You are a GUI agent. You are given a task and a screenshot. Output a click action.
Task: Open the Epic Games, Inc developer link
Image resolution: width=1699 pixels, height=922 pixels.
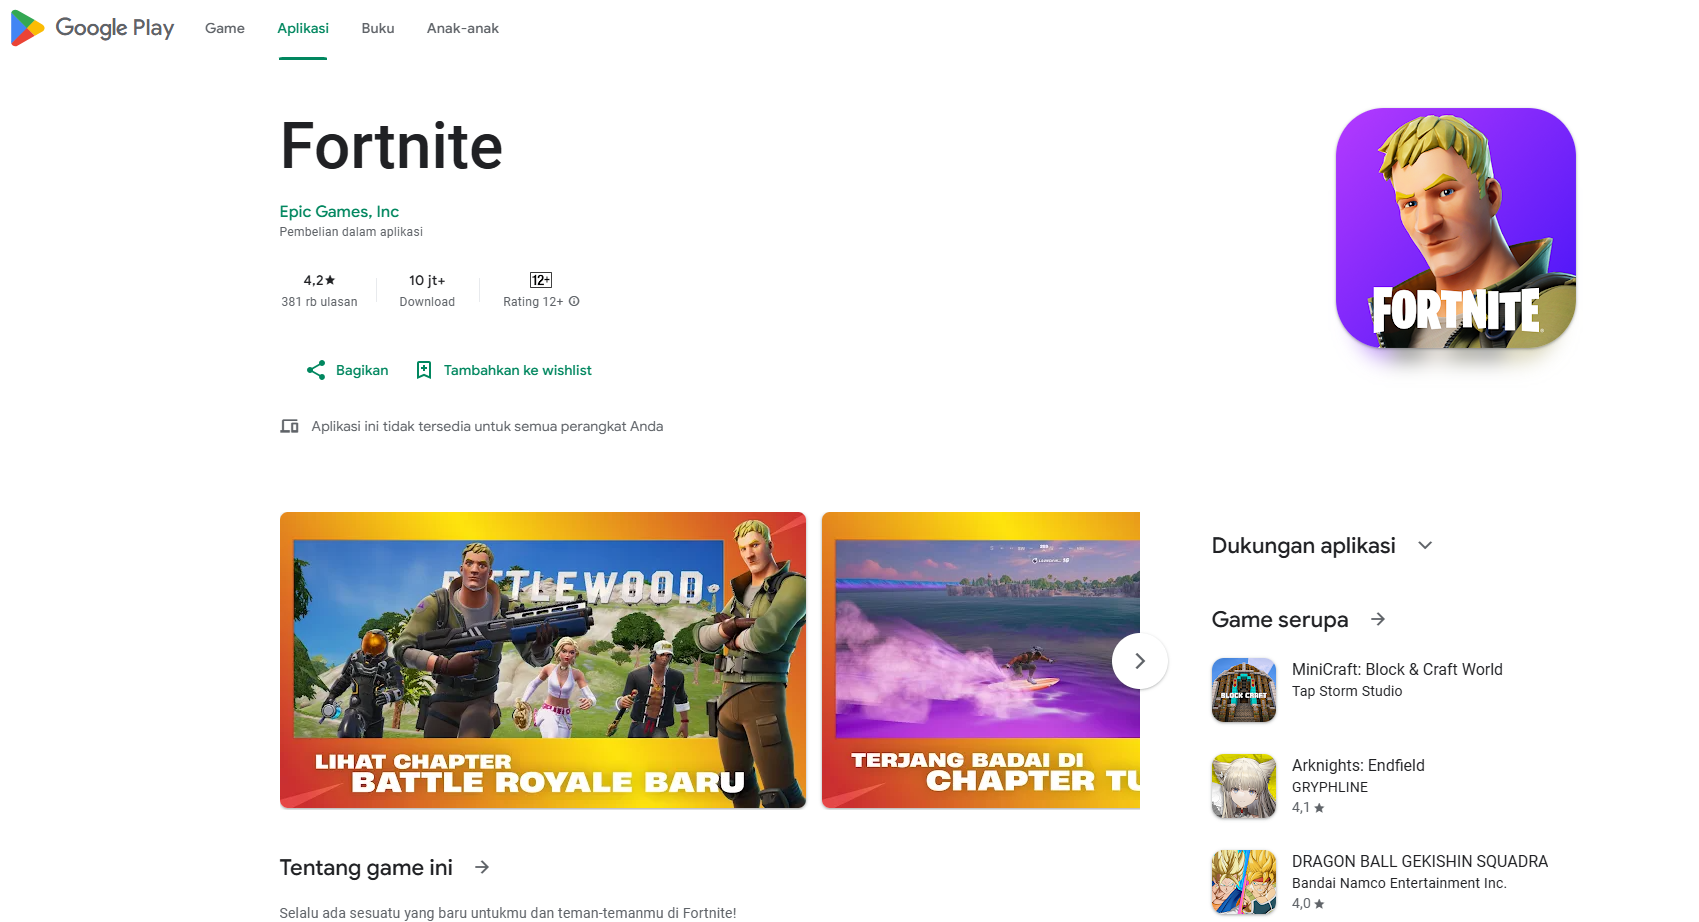tap(339, 211)
